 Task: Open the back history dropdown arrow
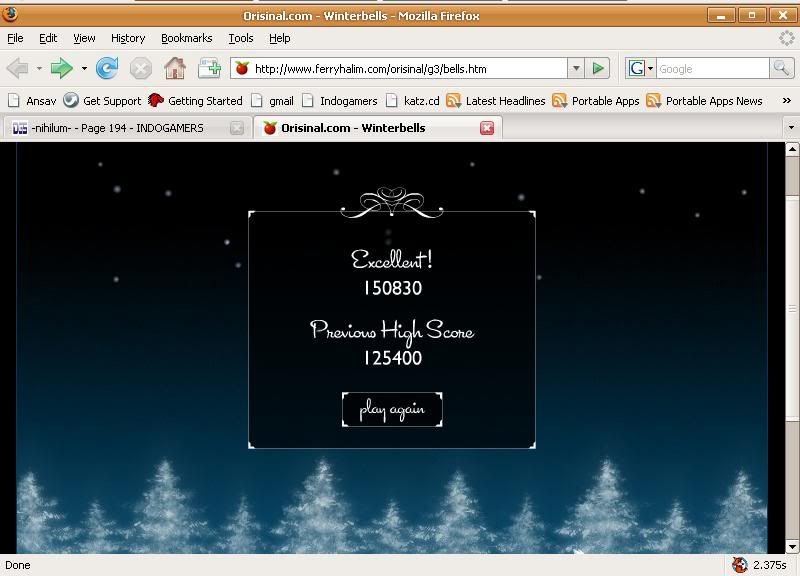pyautogui.click(x=39, y=68)
